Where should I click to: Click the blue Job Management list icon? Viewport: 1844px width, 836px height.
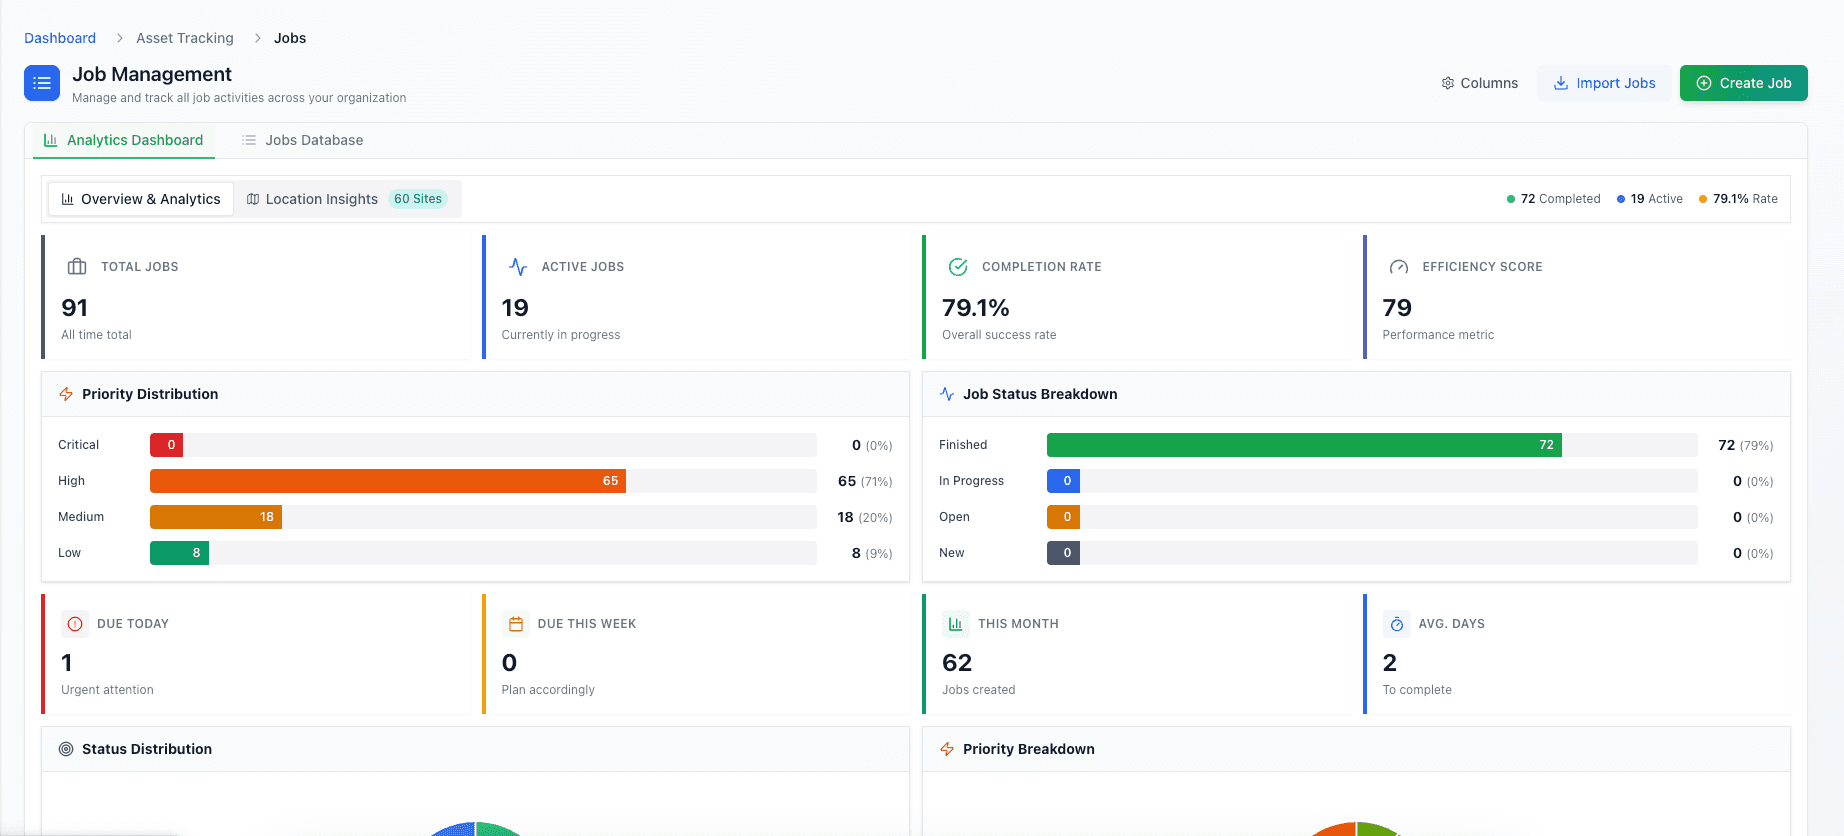pyautogui.click(x=42, y=83)
